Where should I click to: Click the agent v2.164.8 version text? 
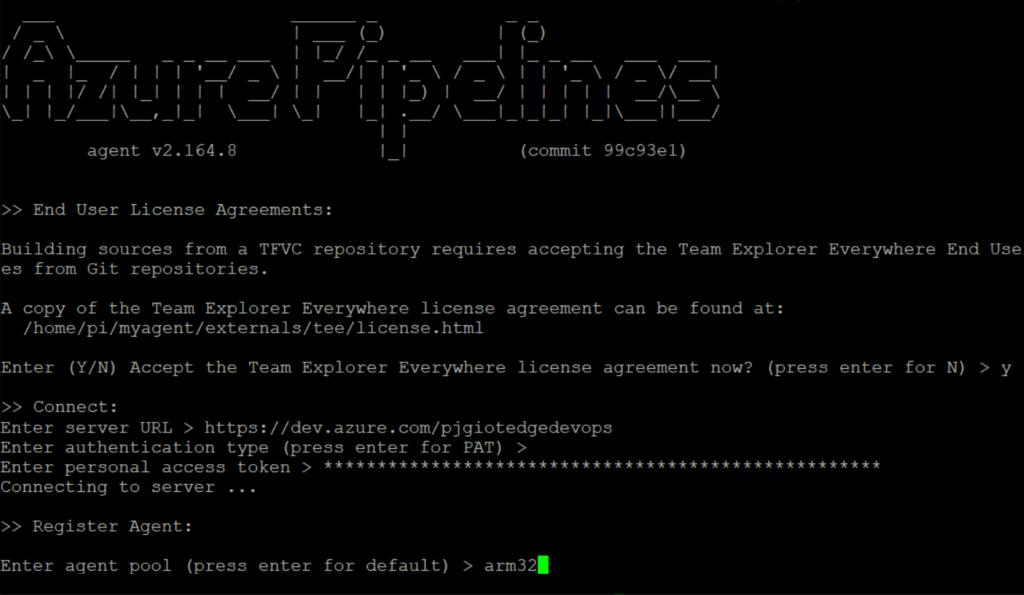162,151
